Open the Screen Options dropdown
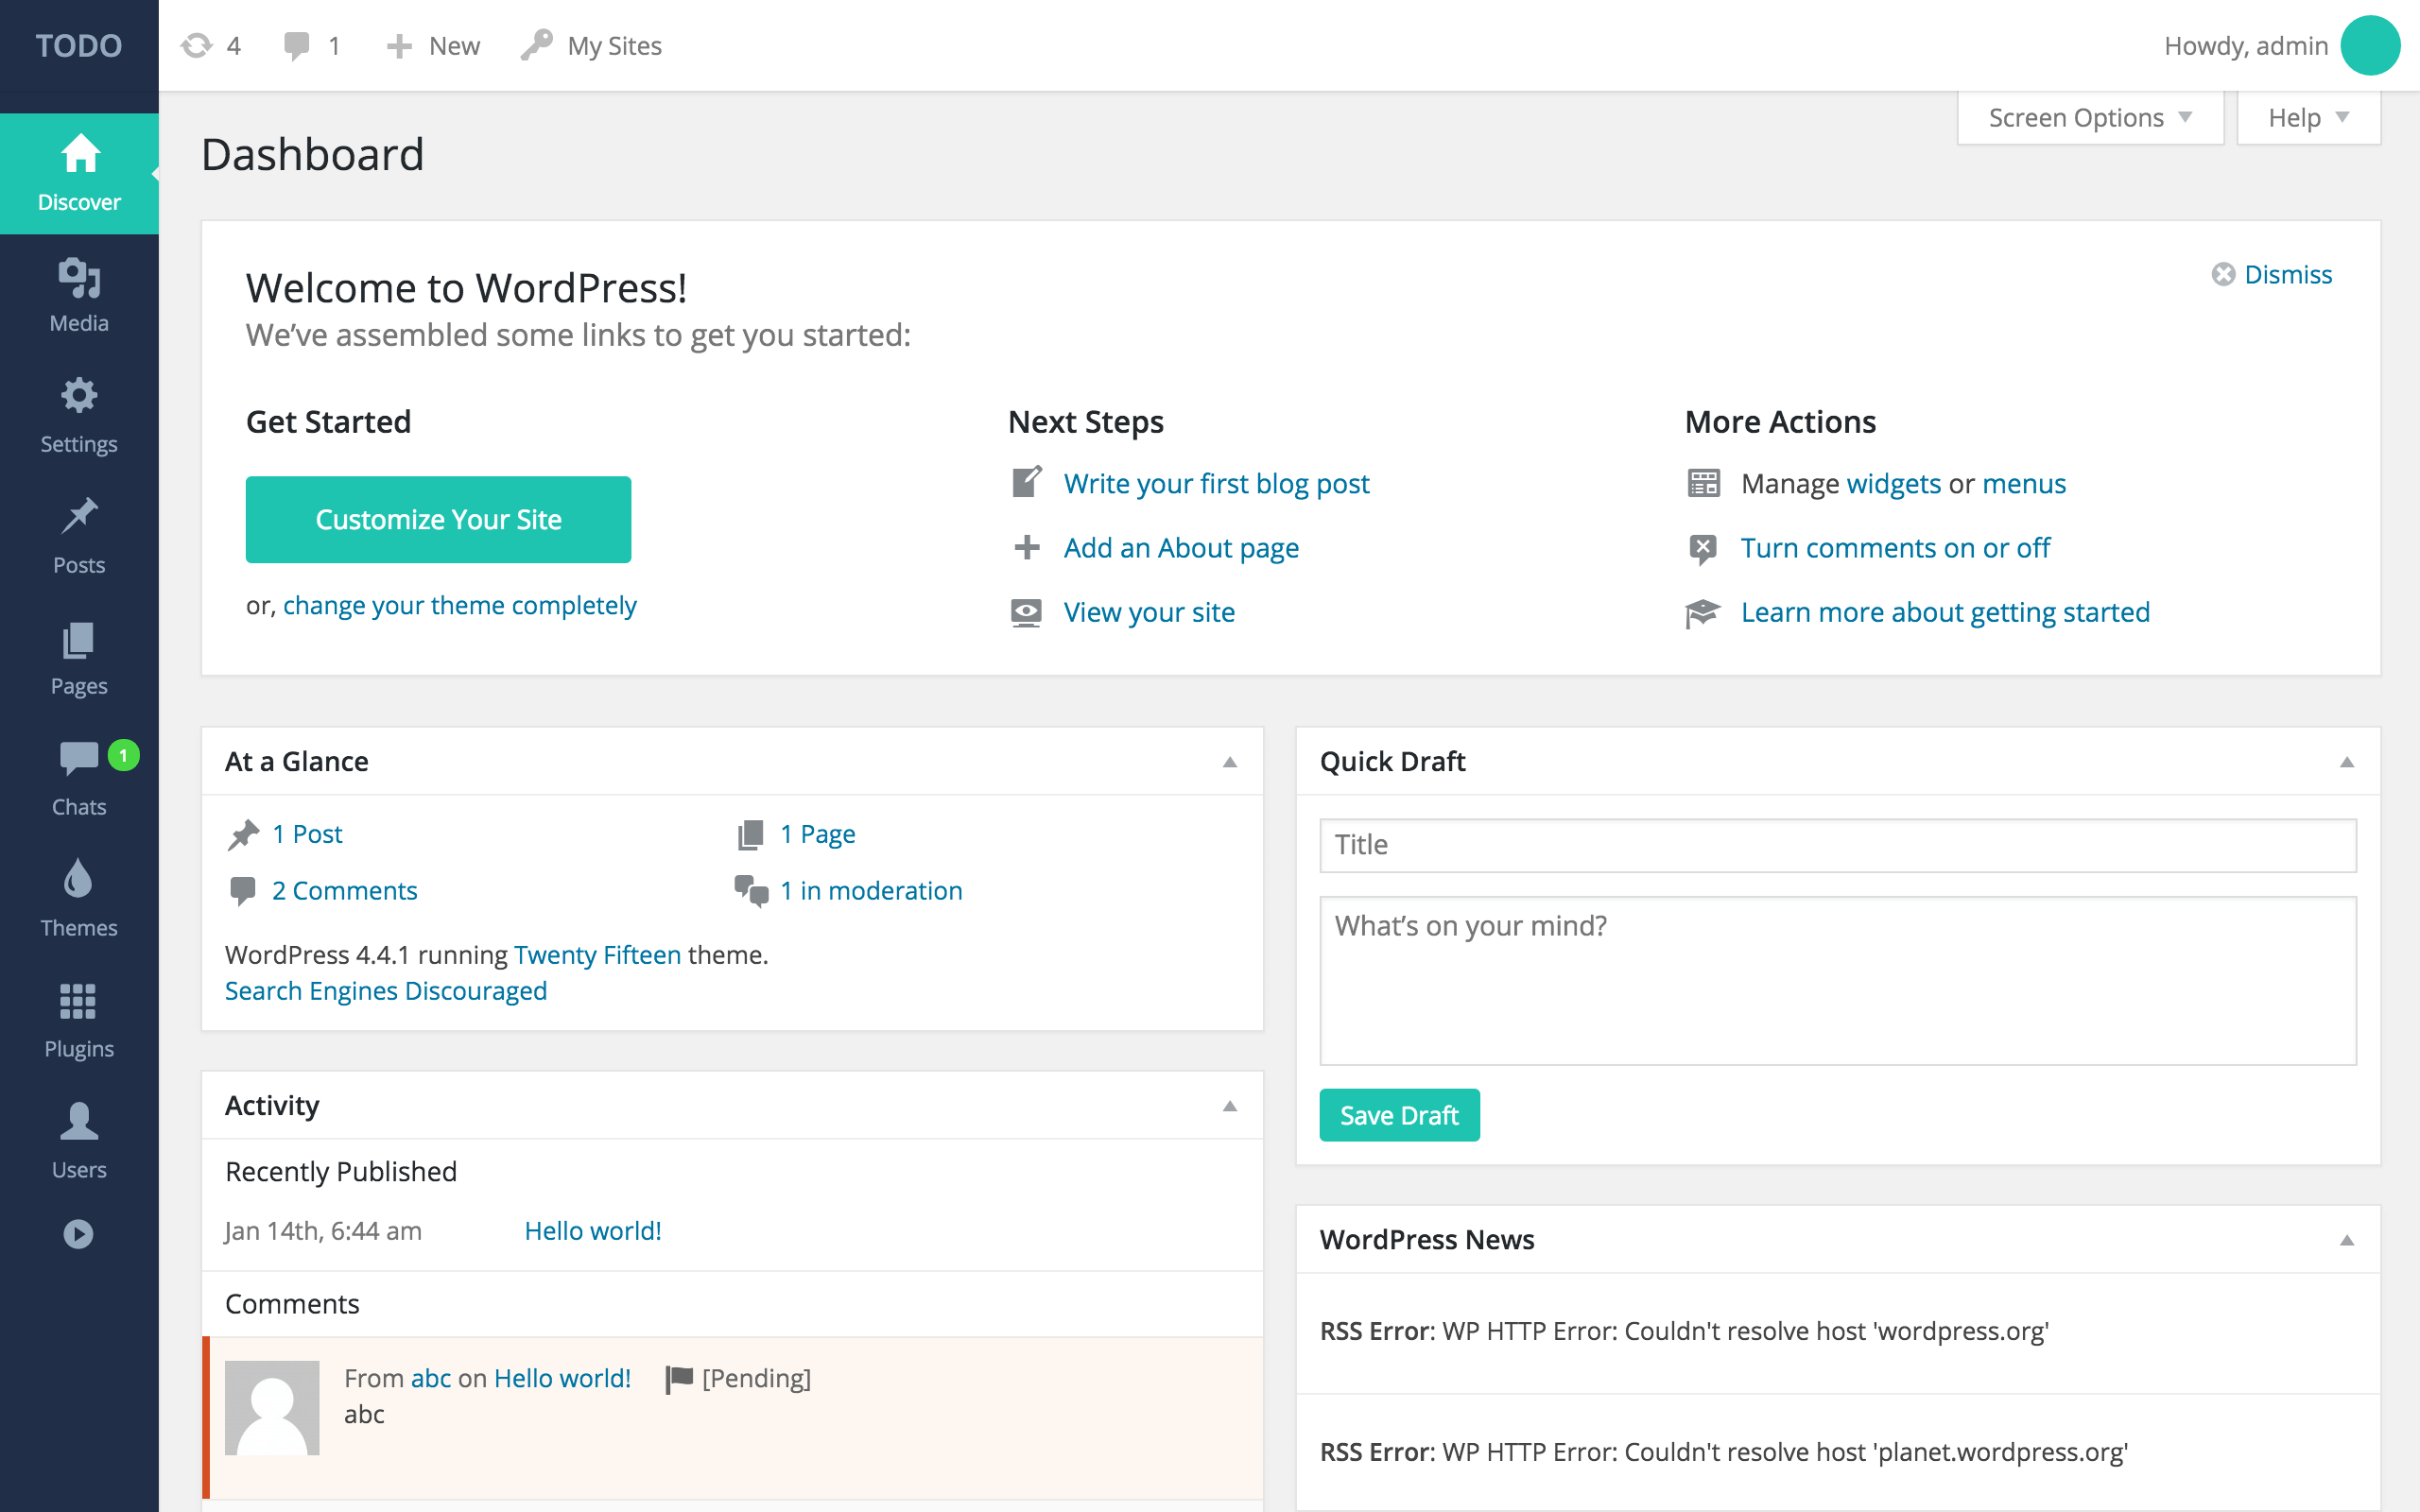The image size is (2420, 1512). tap(2089, 117)
